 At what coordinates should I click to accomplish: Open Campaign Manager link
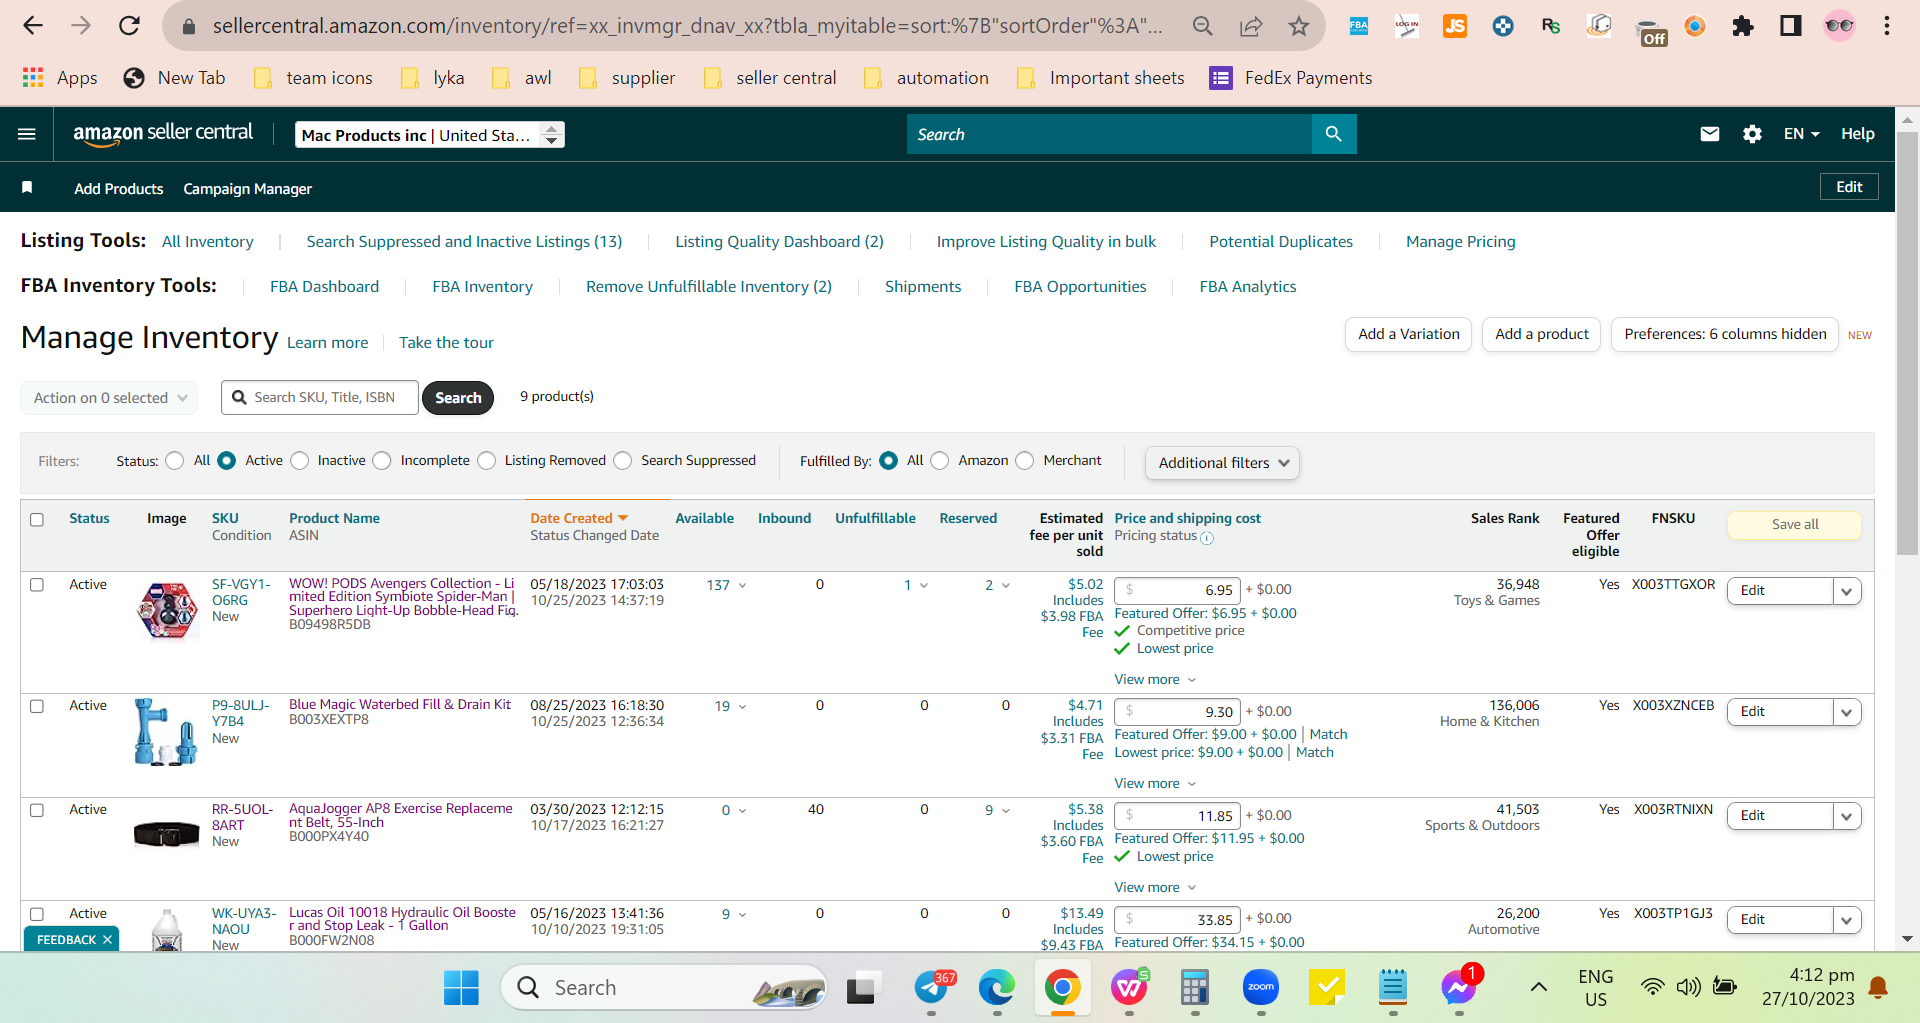(247, 189)
